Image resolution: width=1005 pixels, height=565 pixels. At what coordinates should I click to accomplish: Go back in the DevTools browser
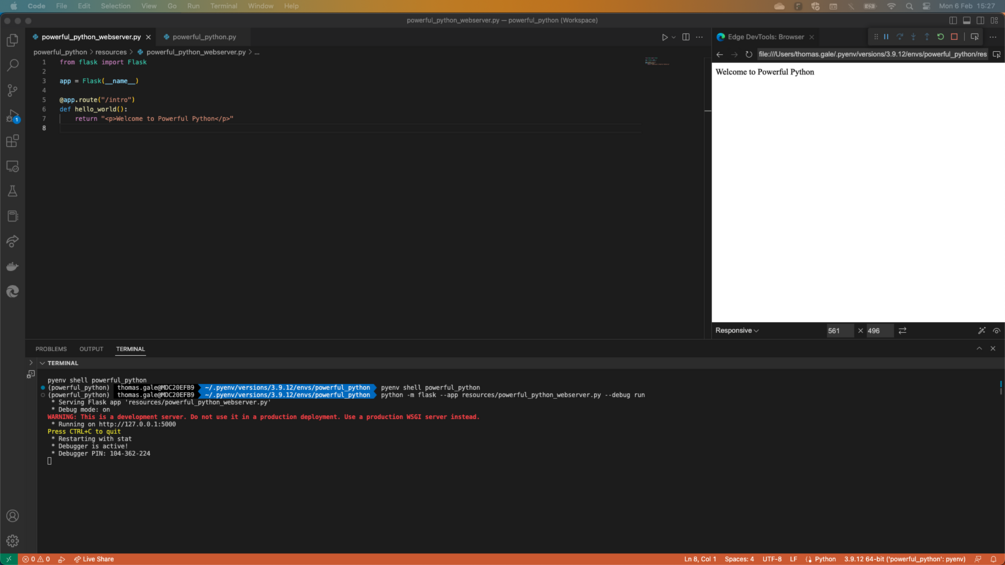(x=720, y=54)
